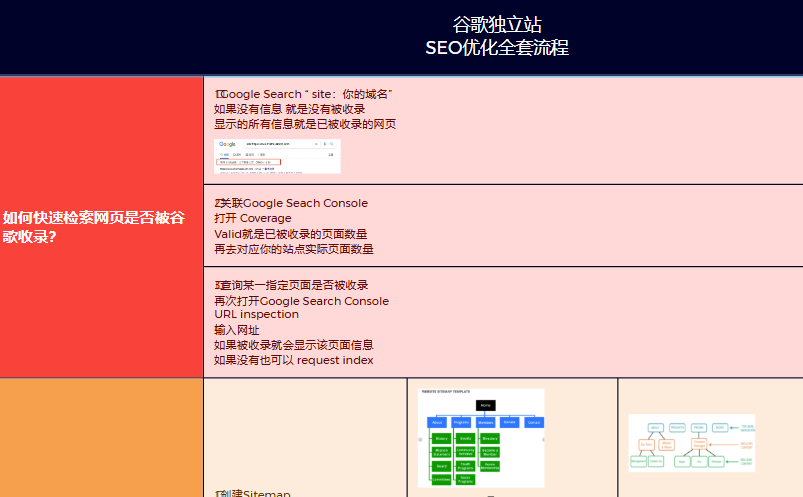The width and height of the screenshot is (803, 497).
Task: Click the text '显示的所有信息就是已被收录的网页'
Action: 305,124
